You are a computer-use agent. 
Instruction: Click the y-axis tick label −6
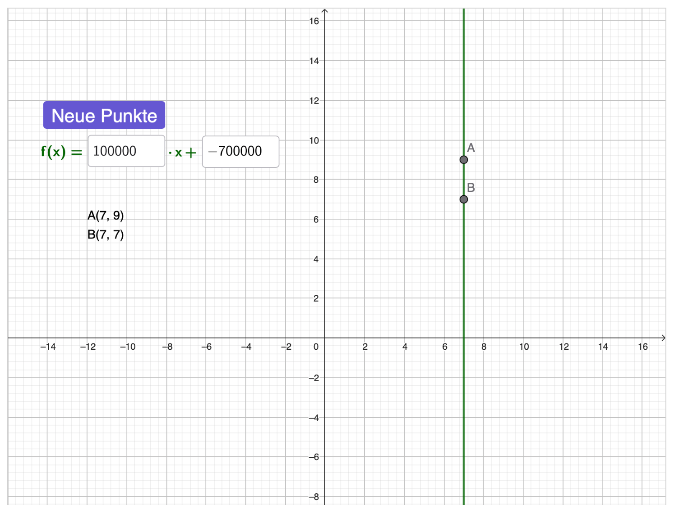pyautogui.click(x=314, y=457)
